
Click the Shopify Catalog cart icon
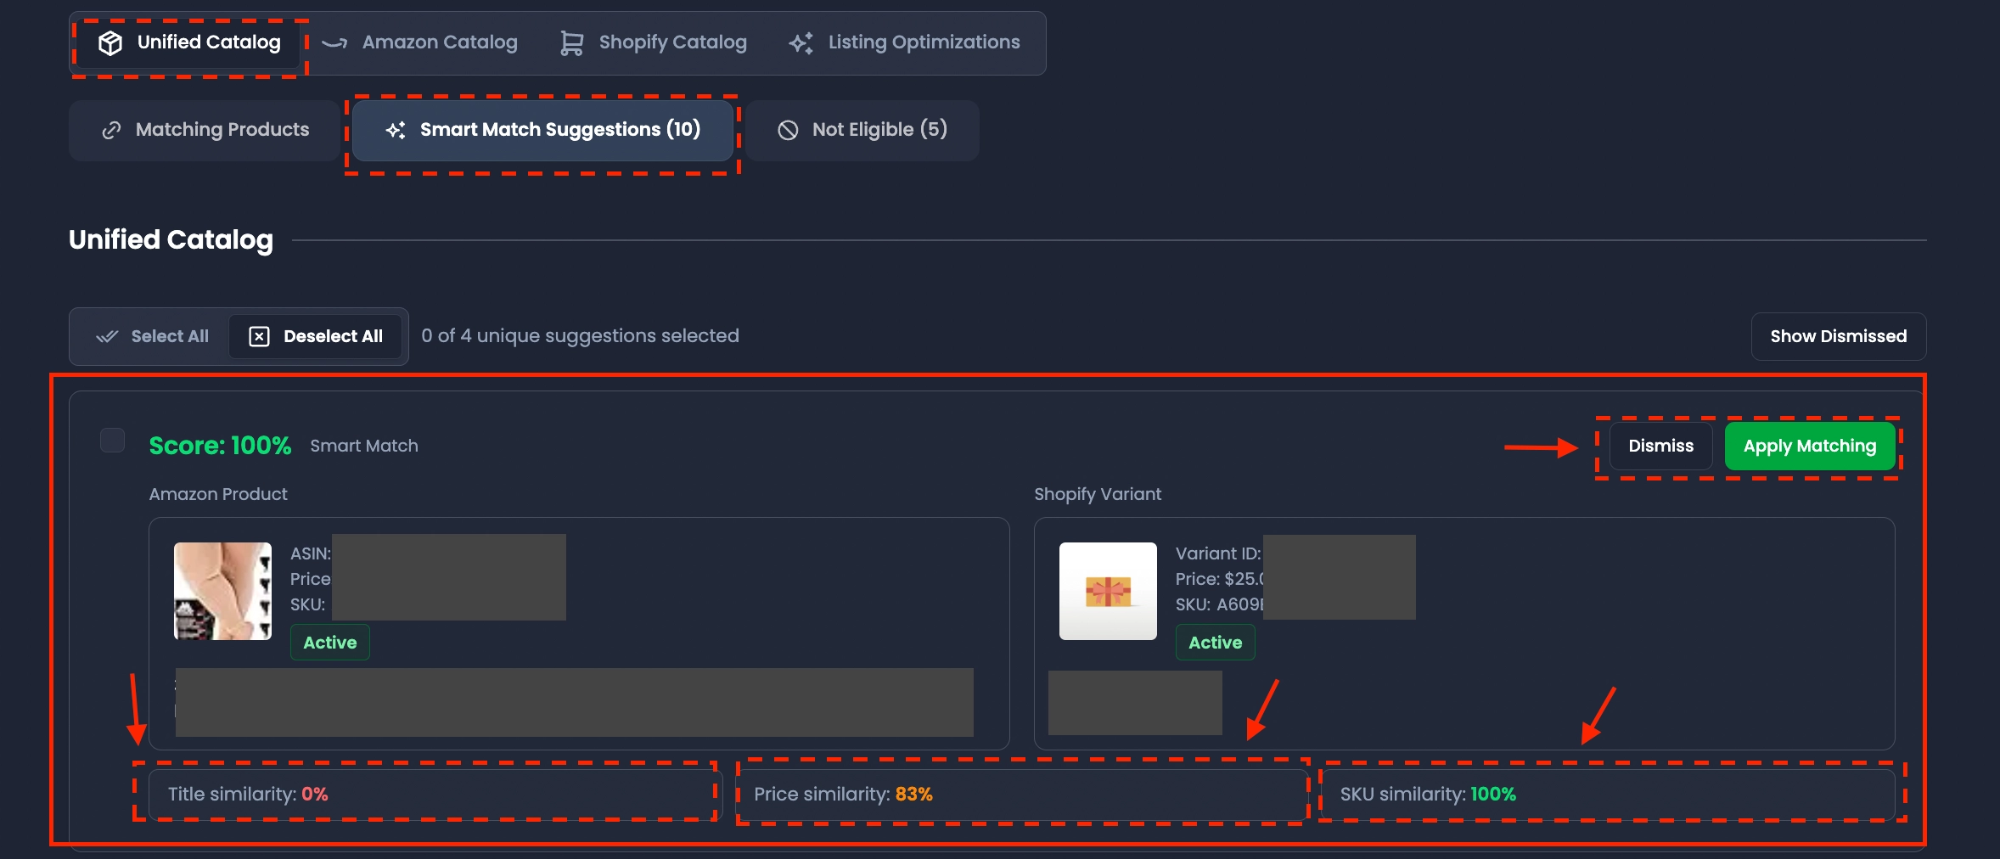[571, 43]
